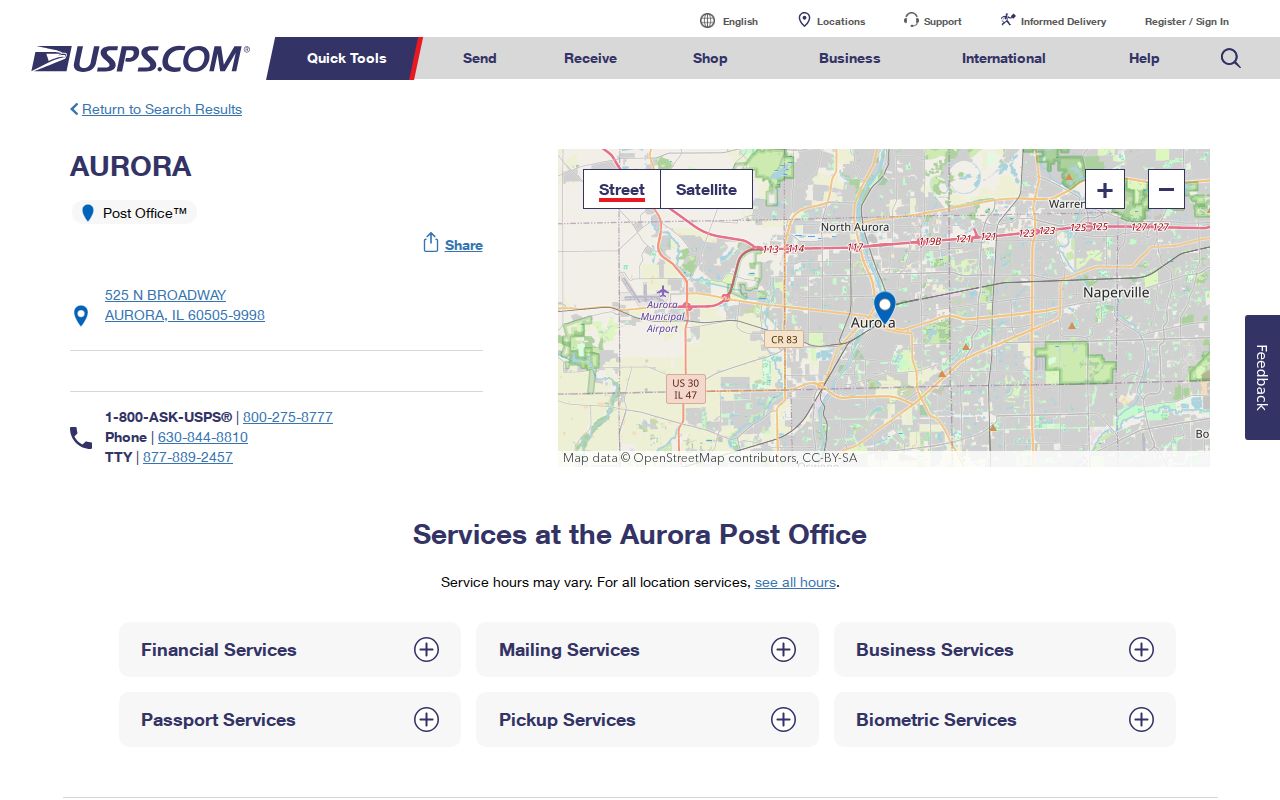Open the Feedback side tab
This screenshot has height=800, width=1280.
click(x=1262, y=377)
